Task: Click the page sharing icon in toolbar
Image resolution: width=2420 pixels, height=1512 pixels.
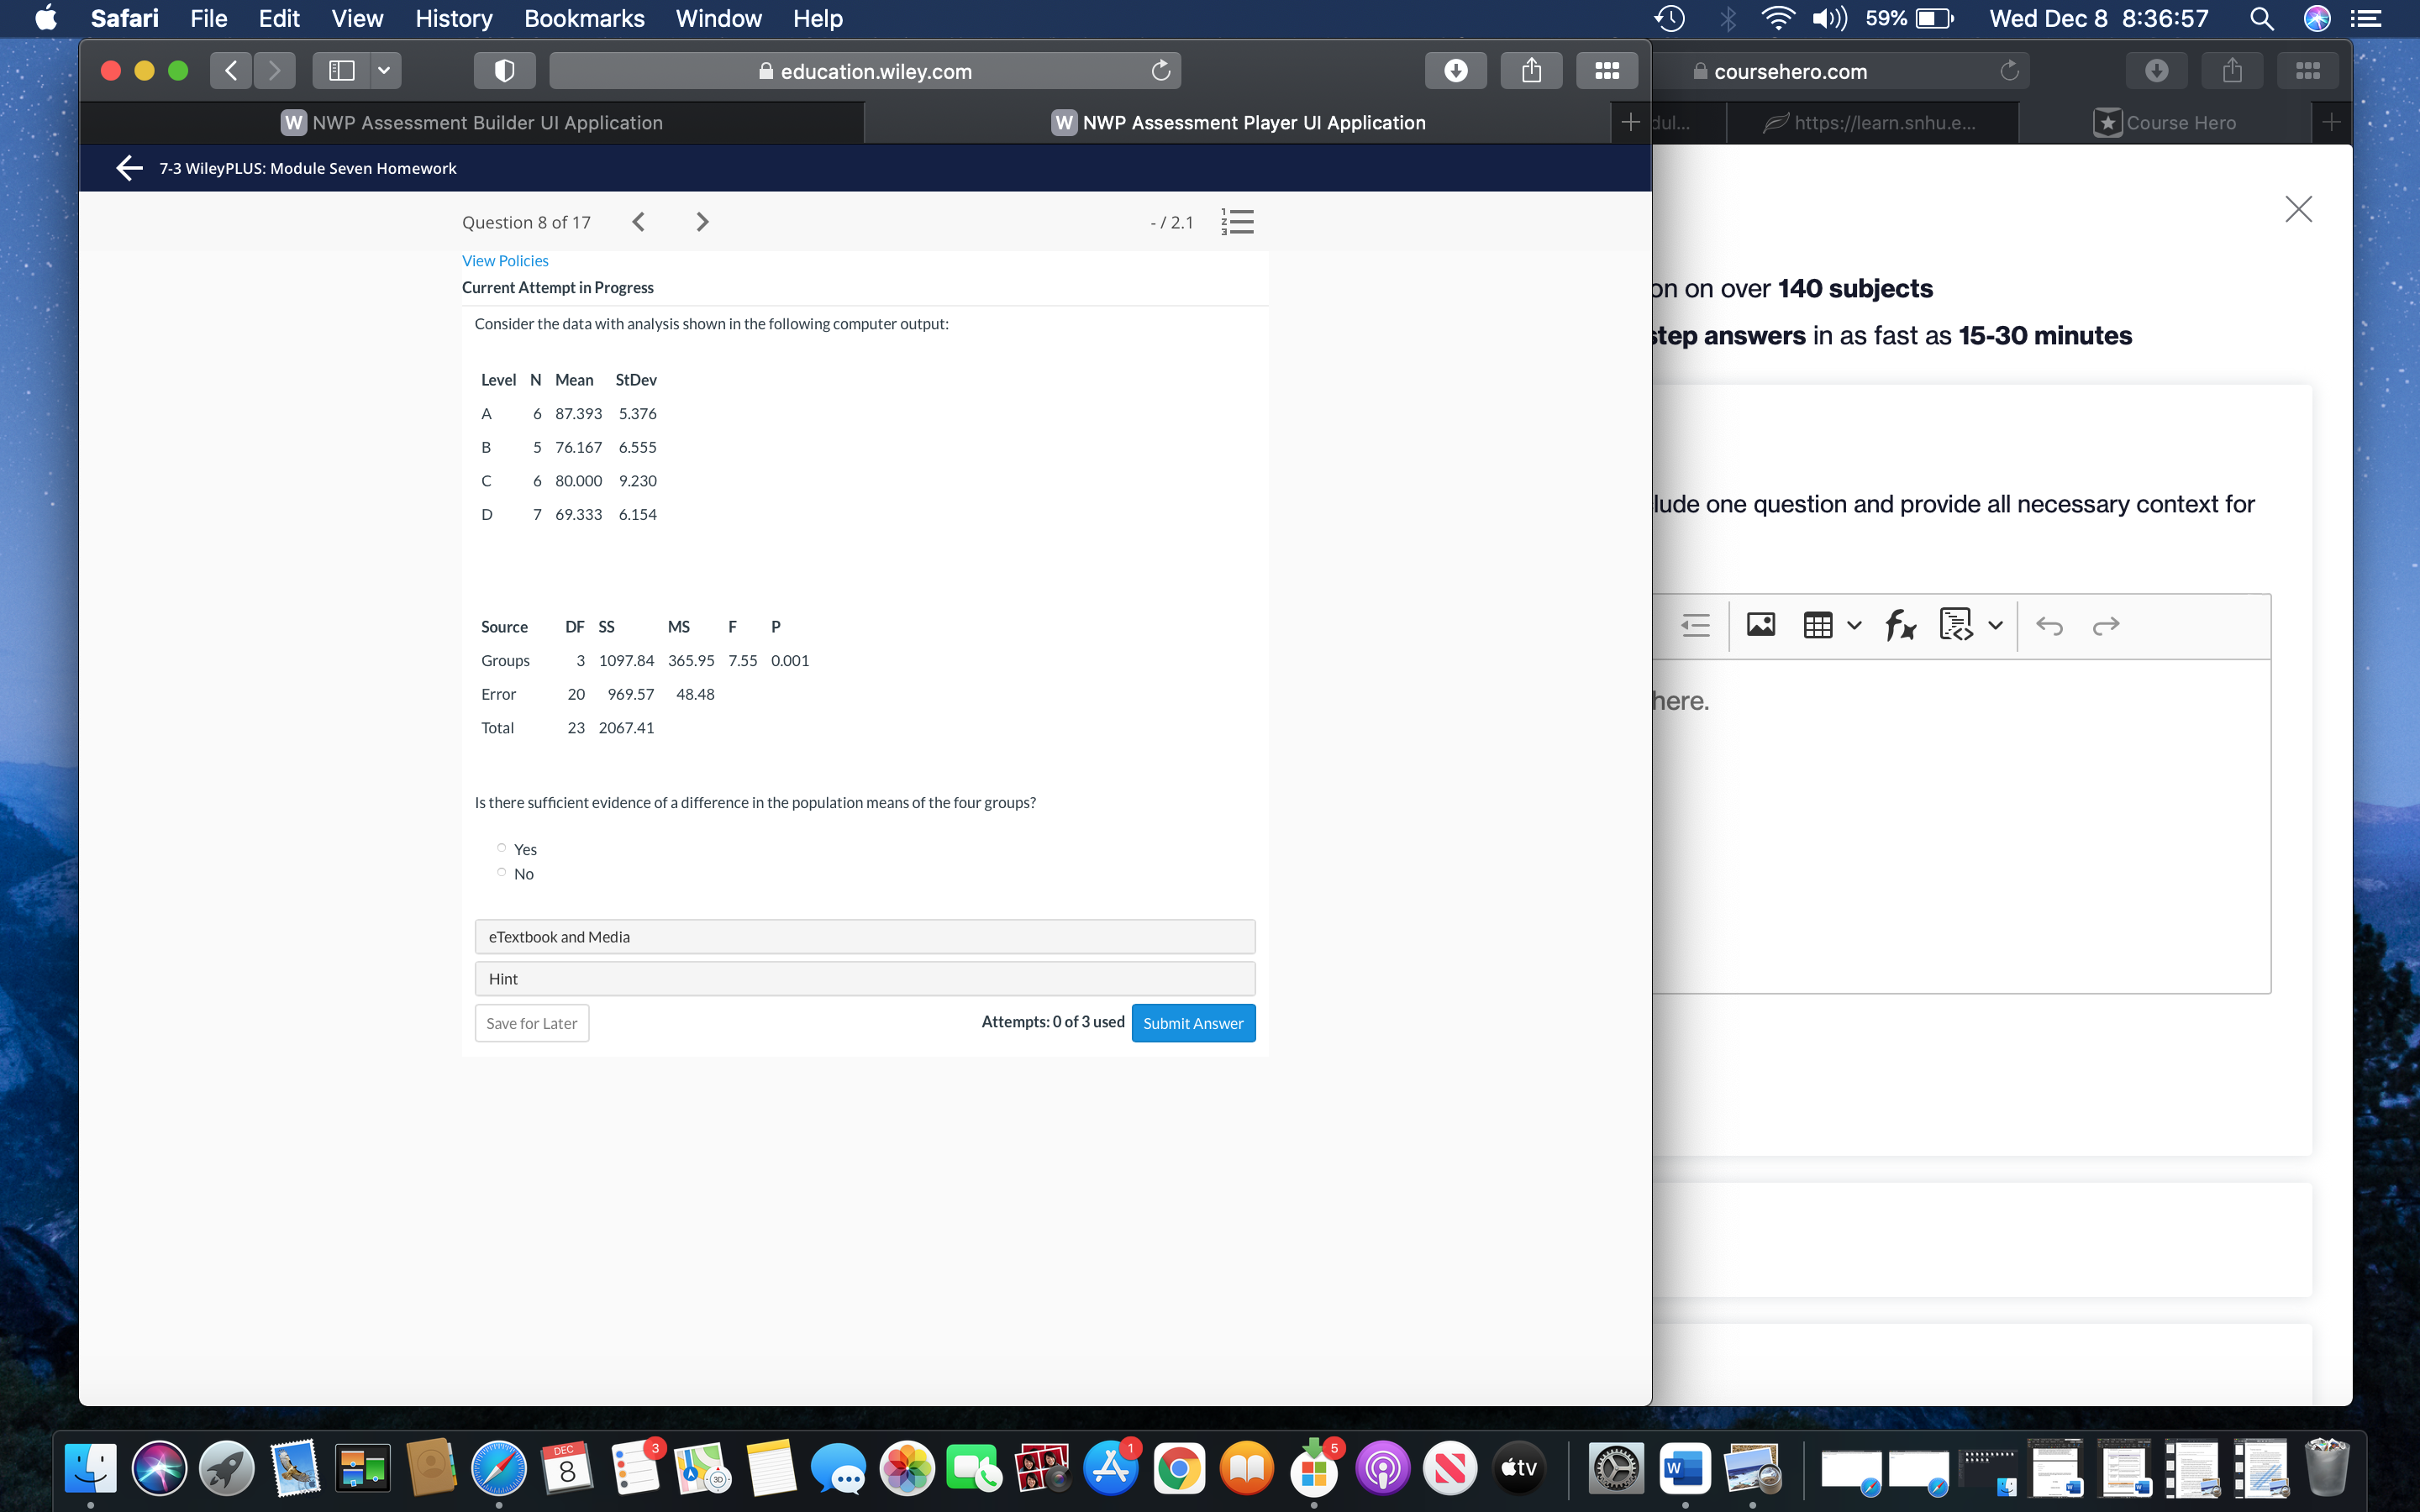Action: click(1529, 70)
